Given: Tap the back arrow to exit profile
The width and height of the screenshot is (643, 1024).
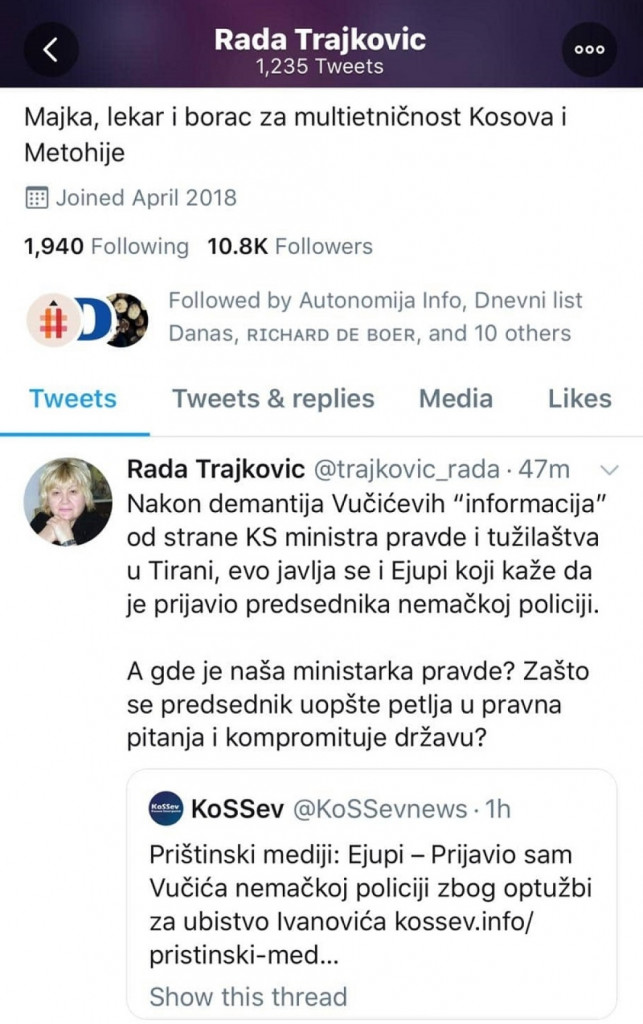Looking at the screenshot, I should (x=50, y=48).
